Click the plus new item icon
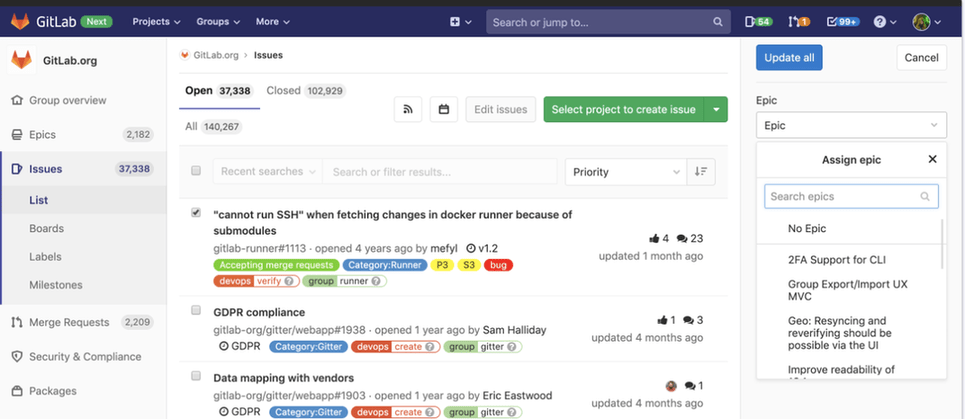The image size is (965, 419). coord(460,22)
